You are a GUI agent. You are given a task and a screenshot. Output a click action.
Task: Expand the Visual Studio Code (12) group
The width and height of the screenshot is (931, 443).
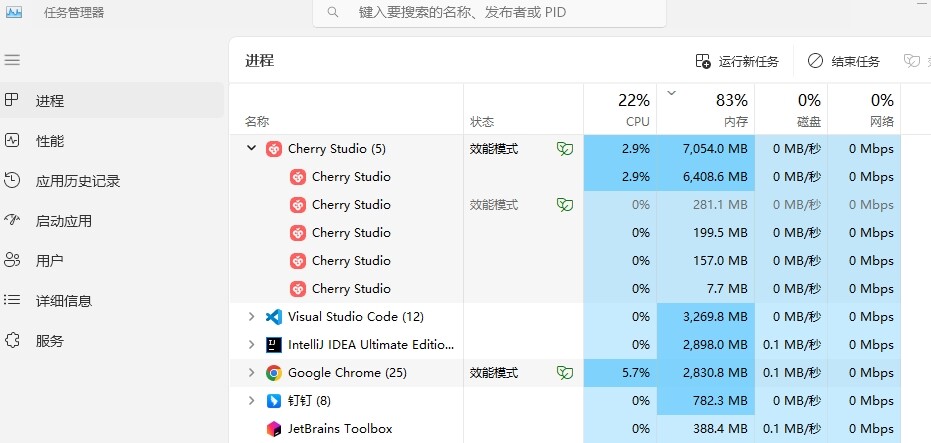point(251,317)
